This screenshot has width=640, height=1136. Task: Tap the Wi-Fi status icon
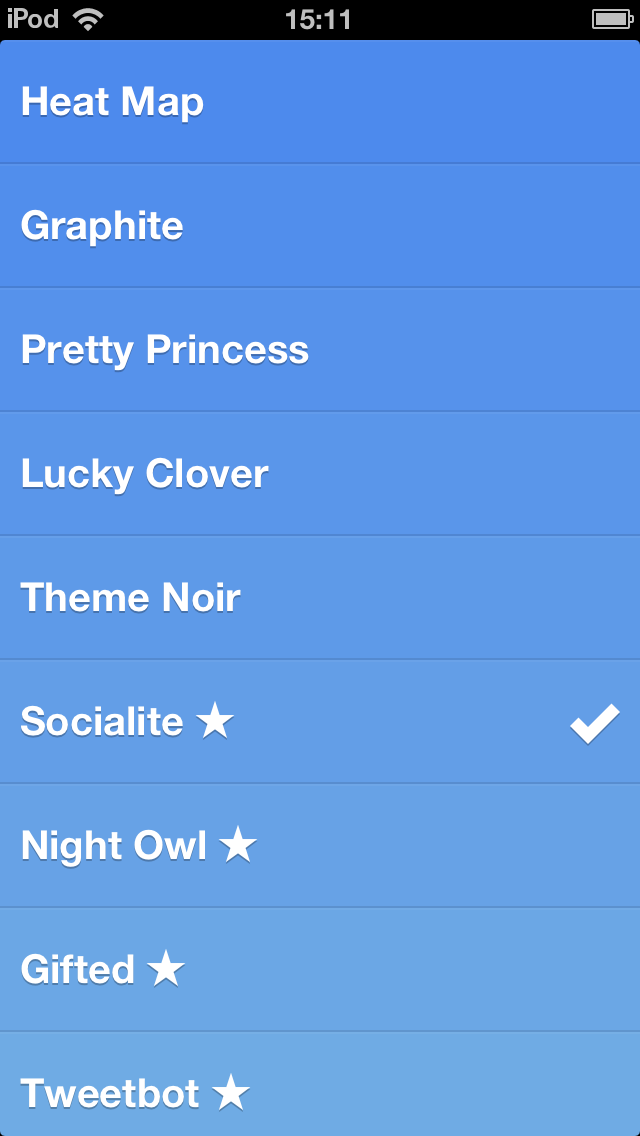click(x=88, y=19)
